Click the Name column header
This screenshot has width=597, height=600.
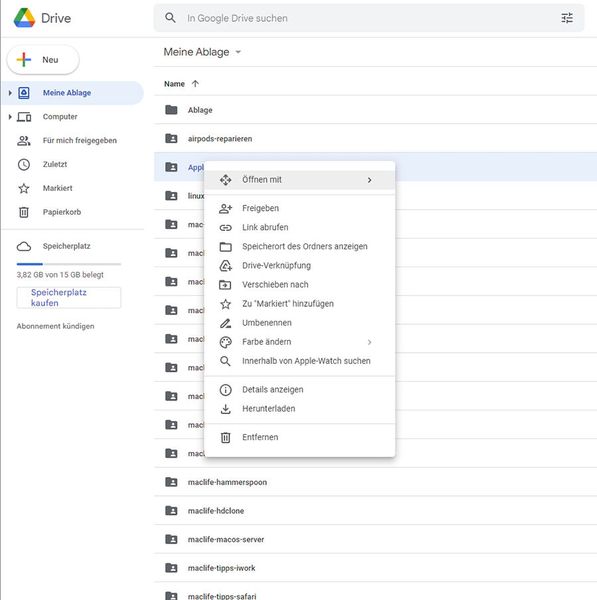click(x=174, y=84)
